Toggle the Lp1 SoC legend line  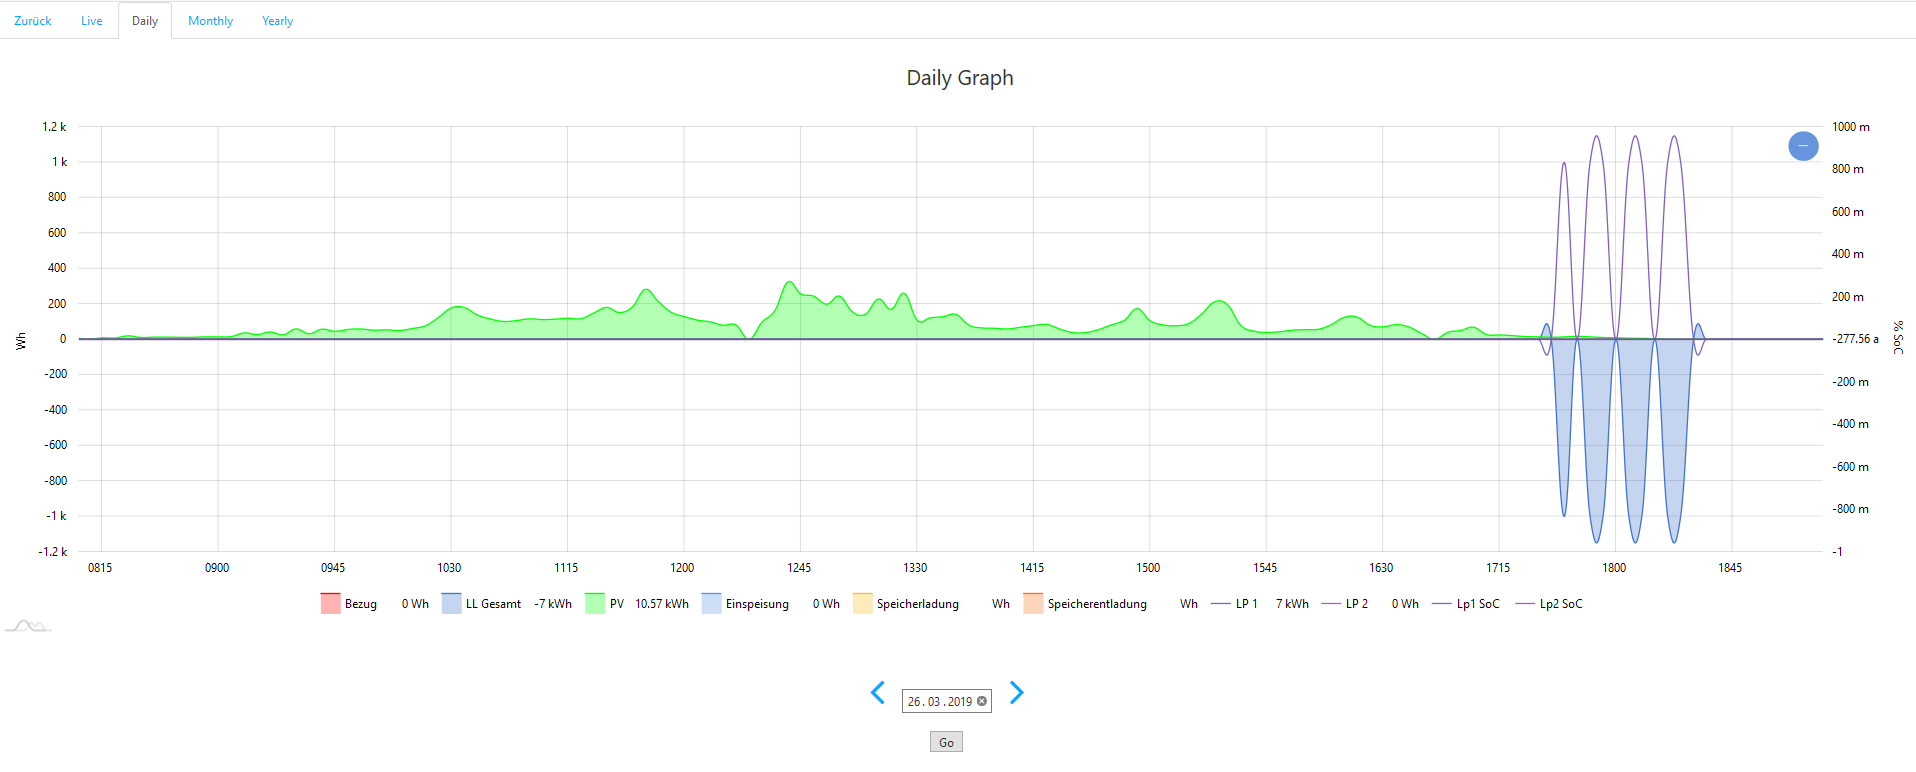coord(1466,604)
